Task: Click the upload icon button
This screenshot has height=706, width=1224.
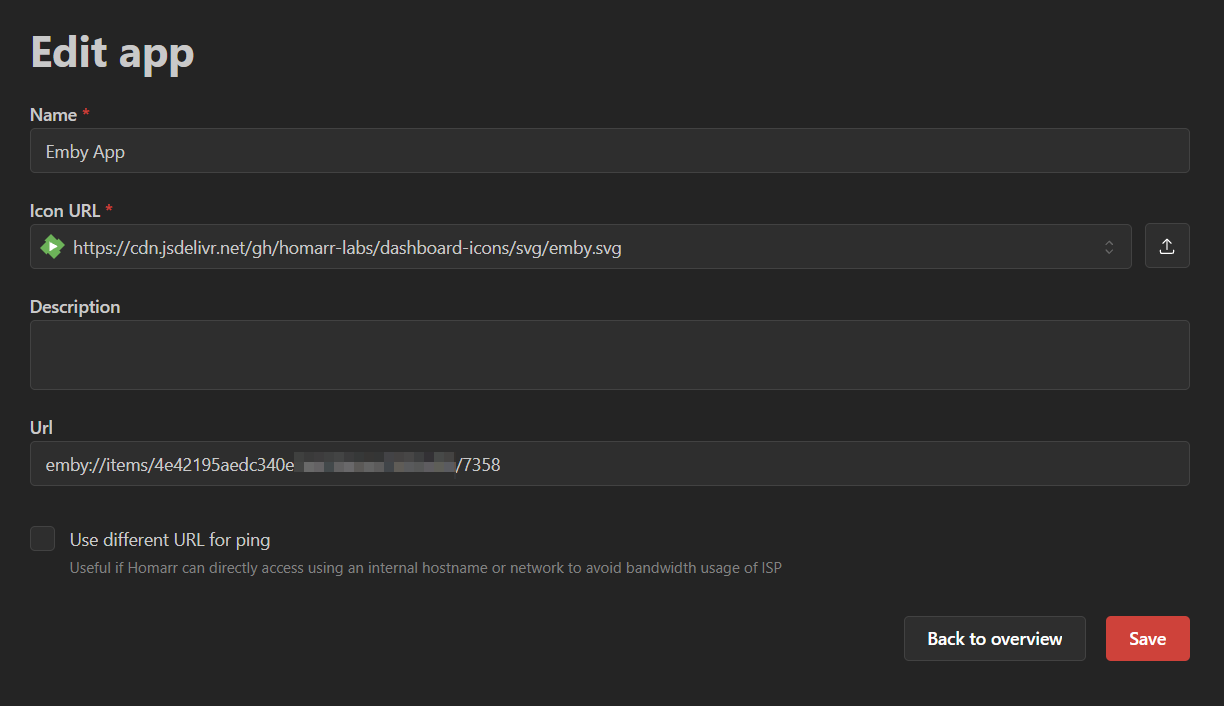Action: [1167, 246]
